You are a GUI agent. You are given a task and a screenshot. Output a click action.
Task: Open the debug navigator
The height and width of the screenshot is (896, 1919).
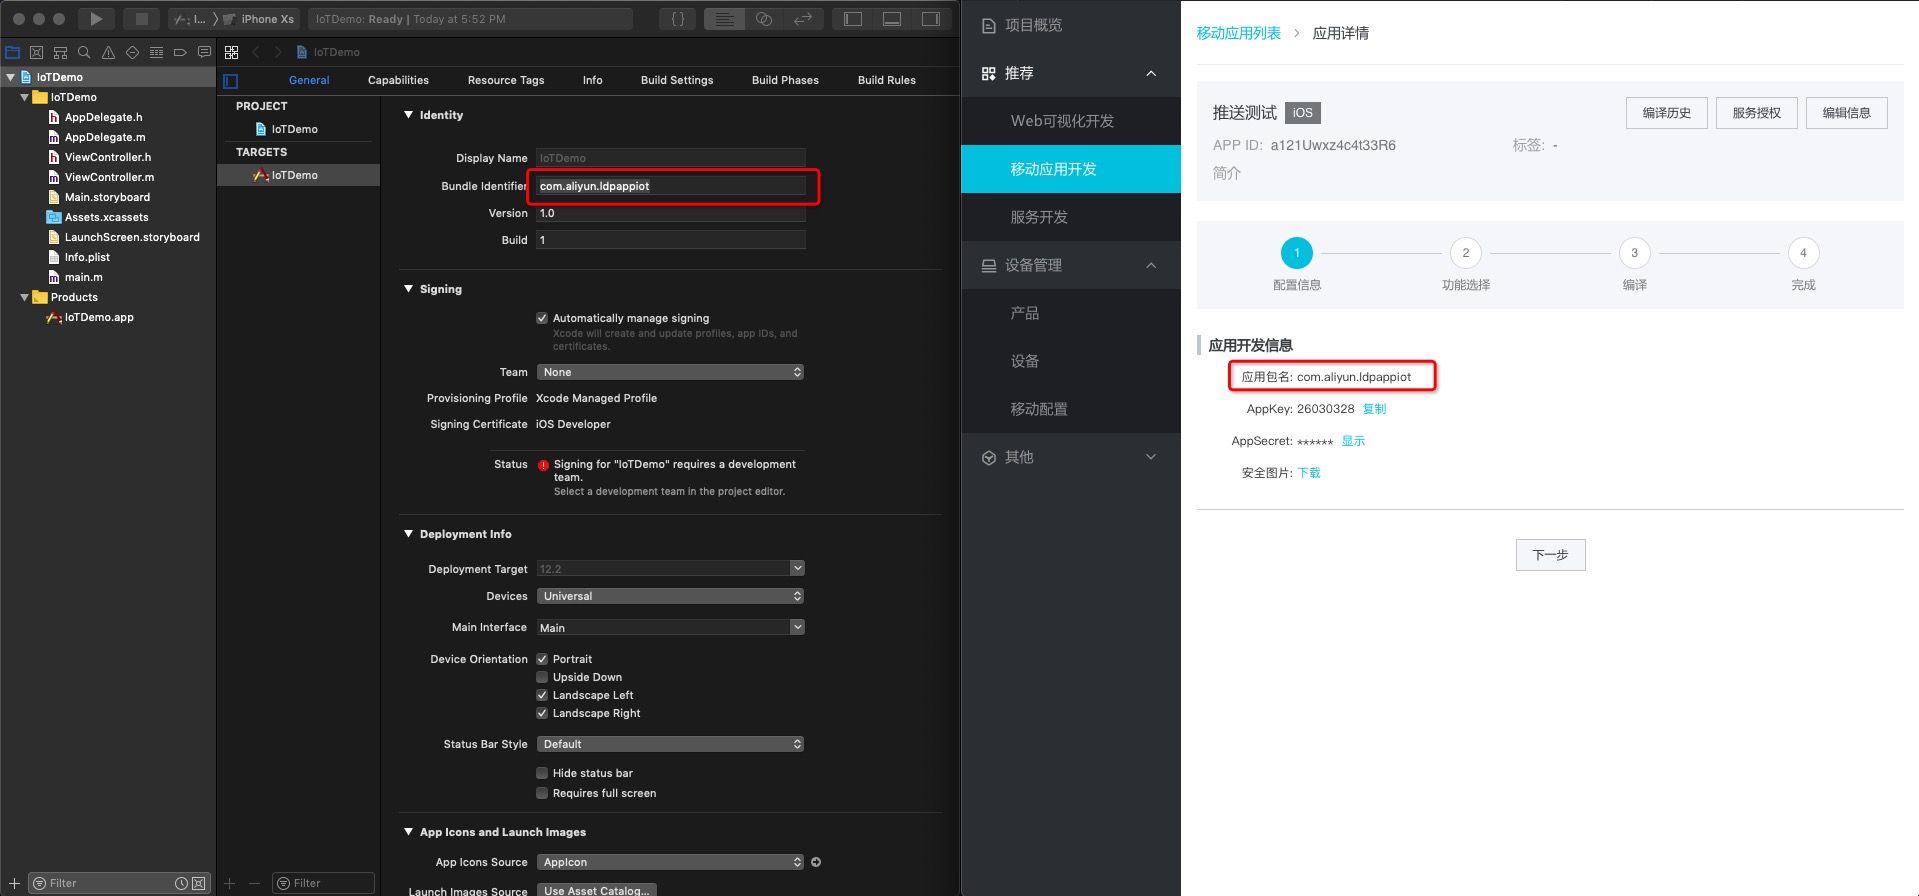156,52
